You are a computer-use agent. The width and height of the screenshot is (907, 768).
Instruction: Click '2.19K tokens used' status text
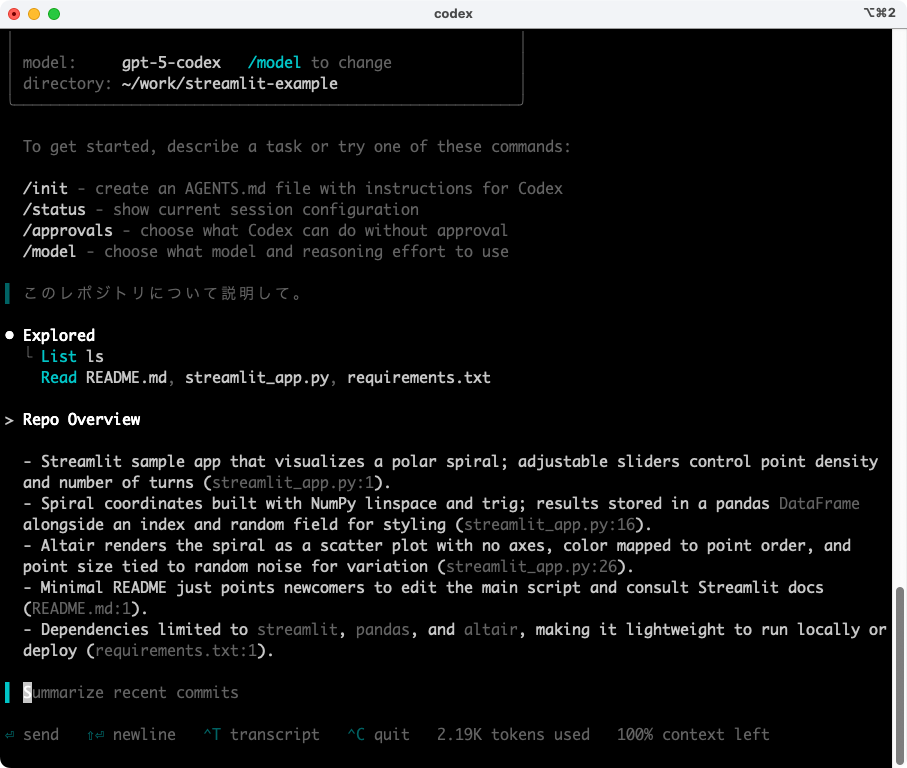point(513,735)
